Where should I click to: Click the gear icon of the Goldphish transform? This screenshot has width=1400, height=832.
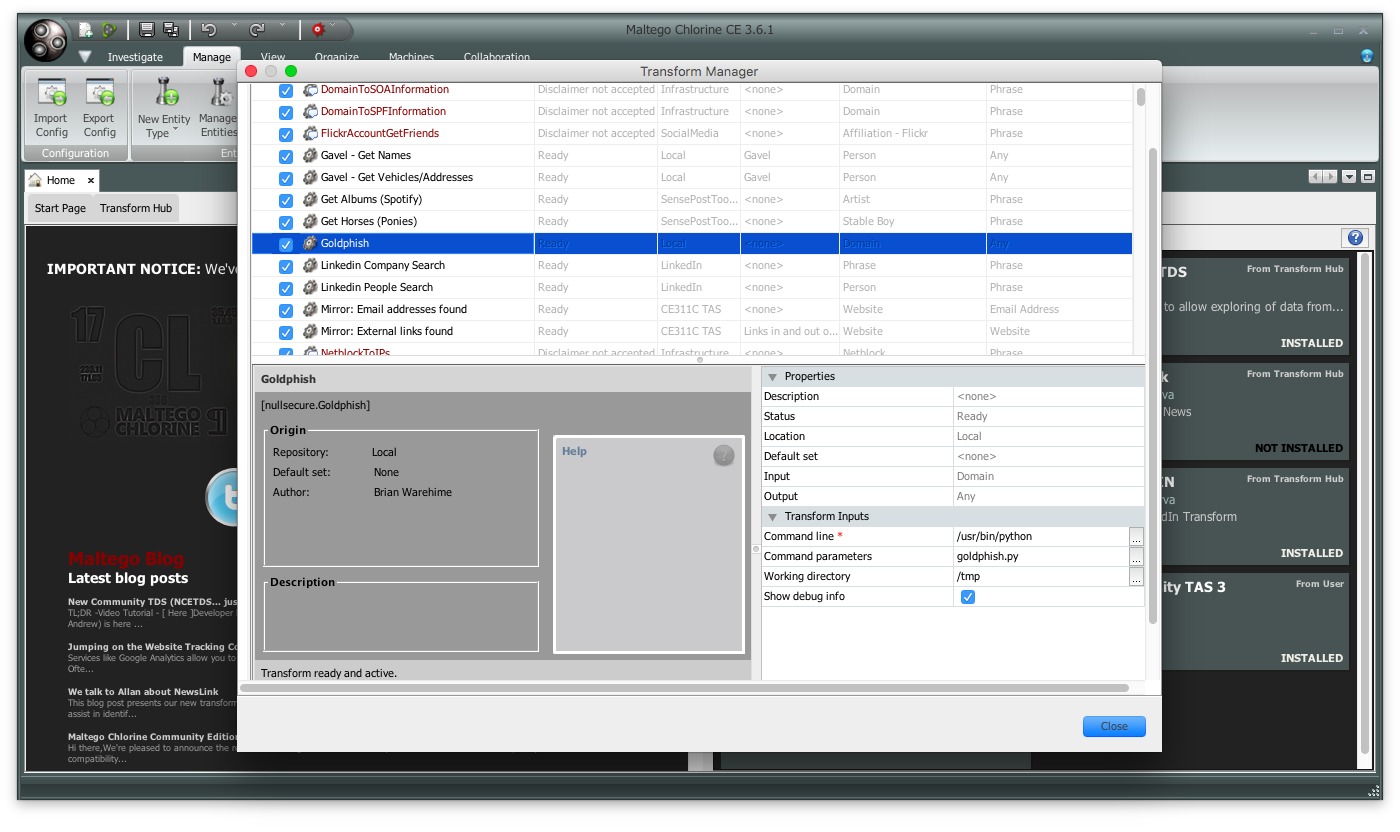(x=310, y=243)
